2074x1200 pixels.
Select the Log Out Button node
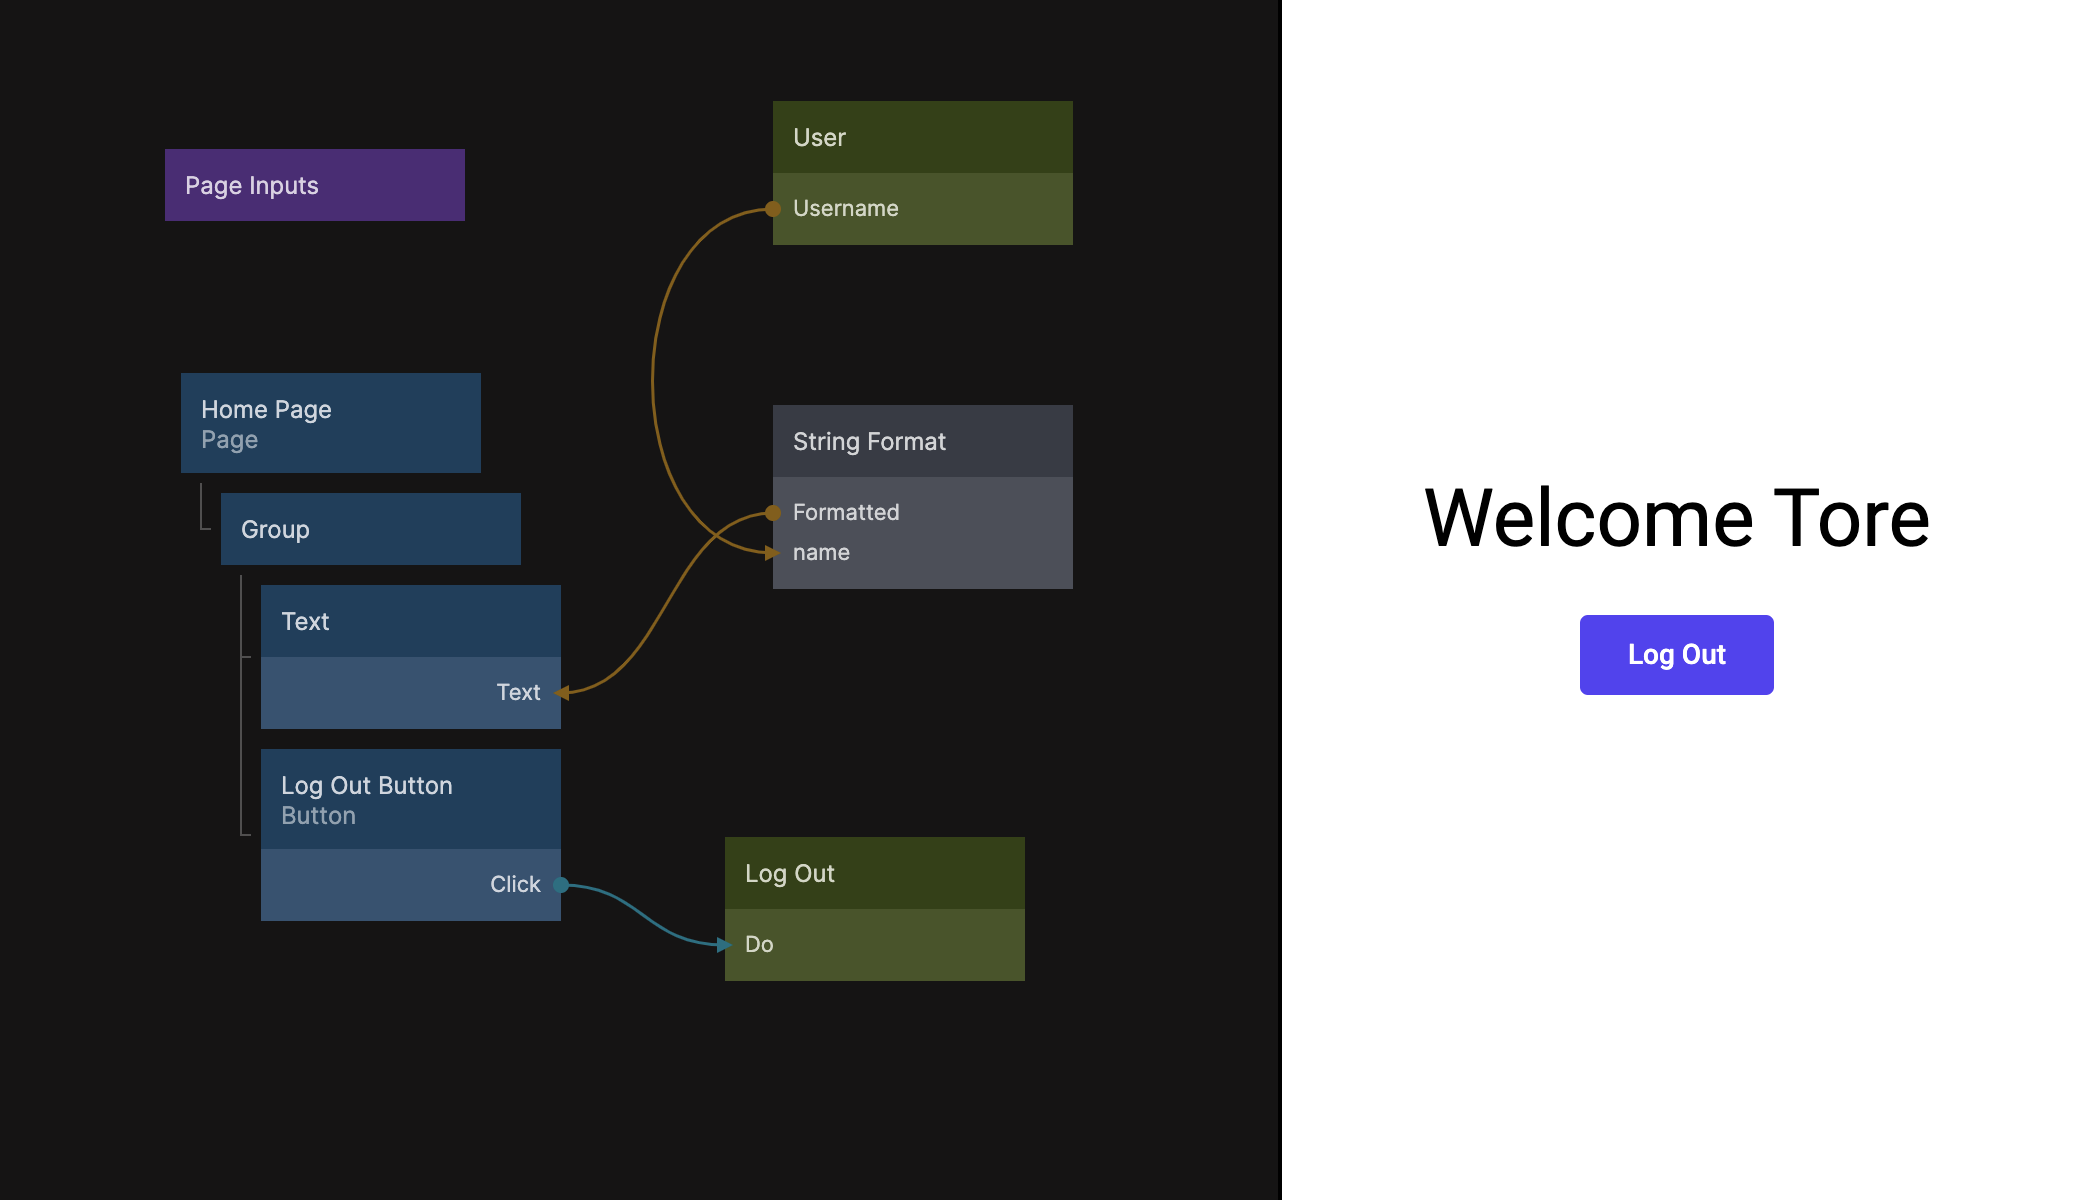tap(410, 799)
